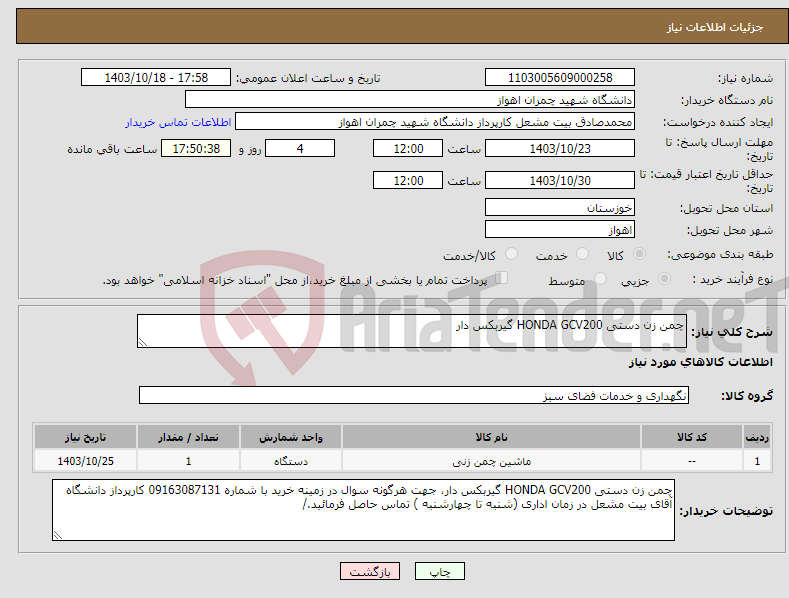Toggle the treasury bonds payment checkbox

pos(502,278)
